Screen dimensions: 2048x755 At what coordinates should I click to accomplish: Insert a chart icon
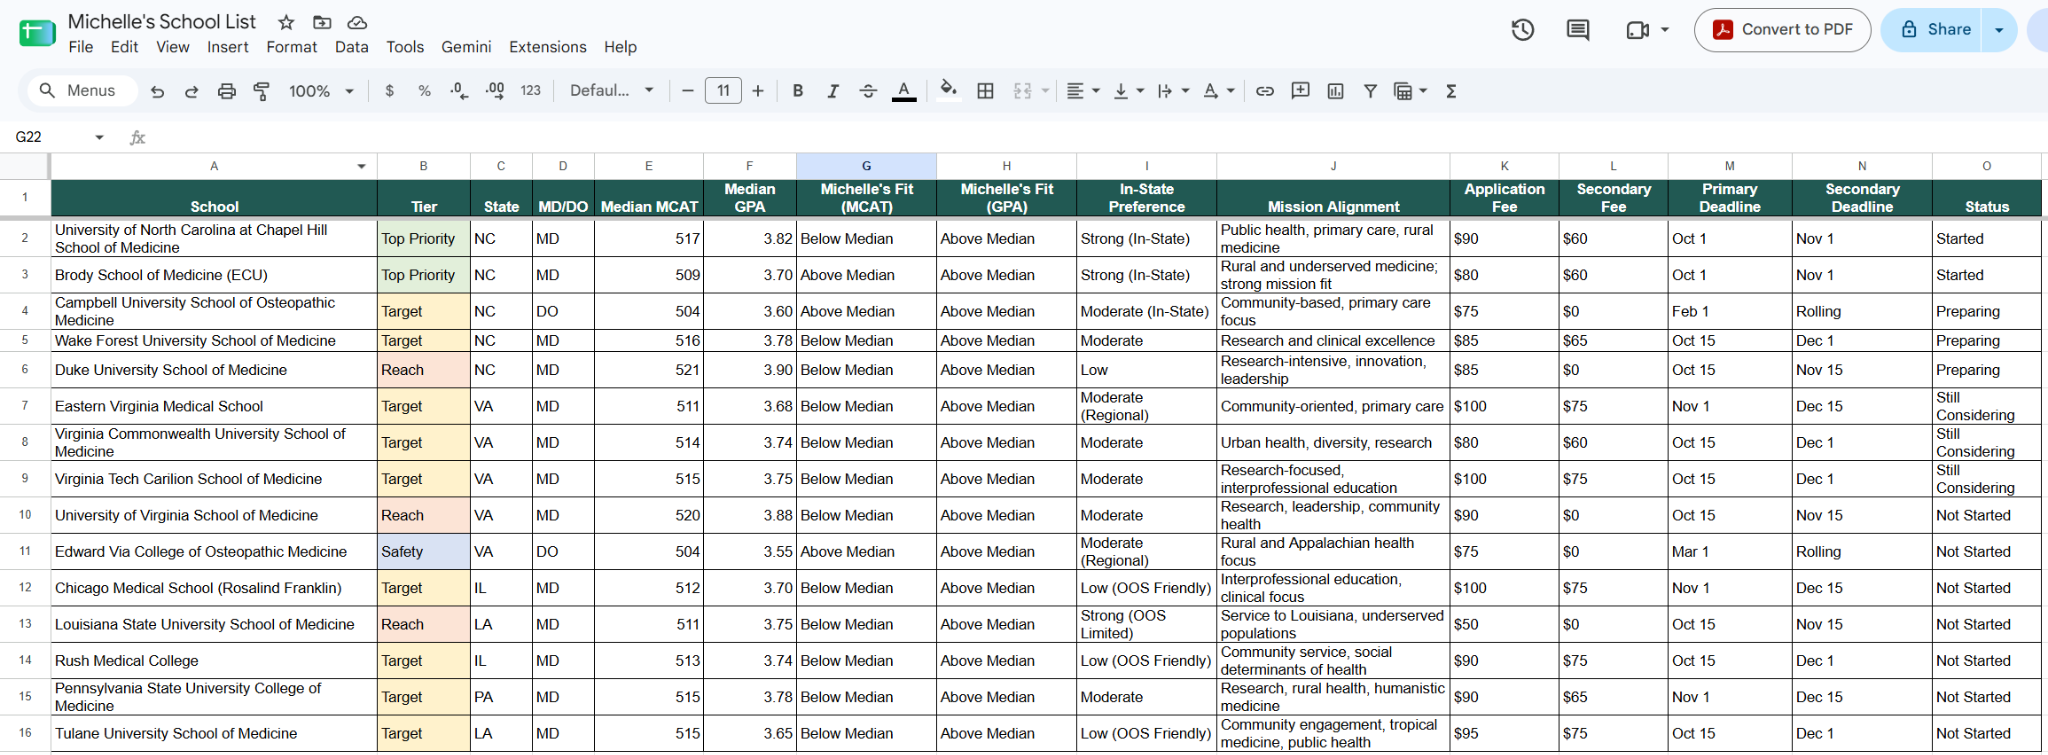pyautogui.click(x=1335, y=91)
